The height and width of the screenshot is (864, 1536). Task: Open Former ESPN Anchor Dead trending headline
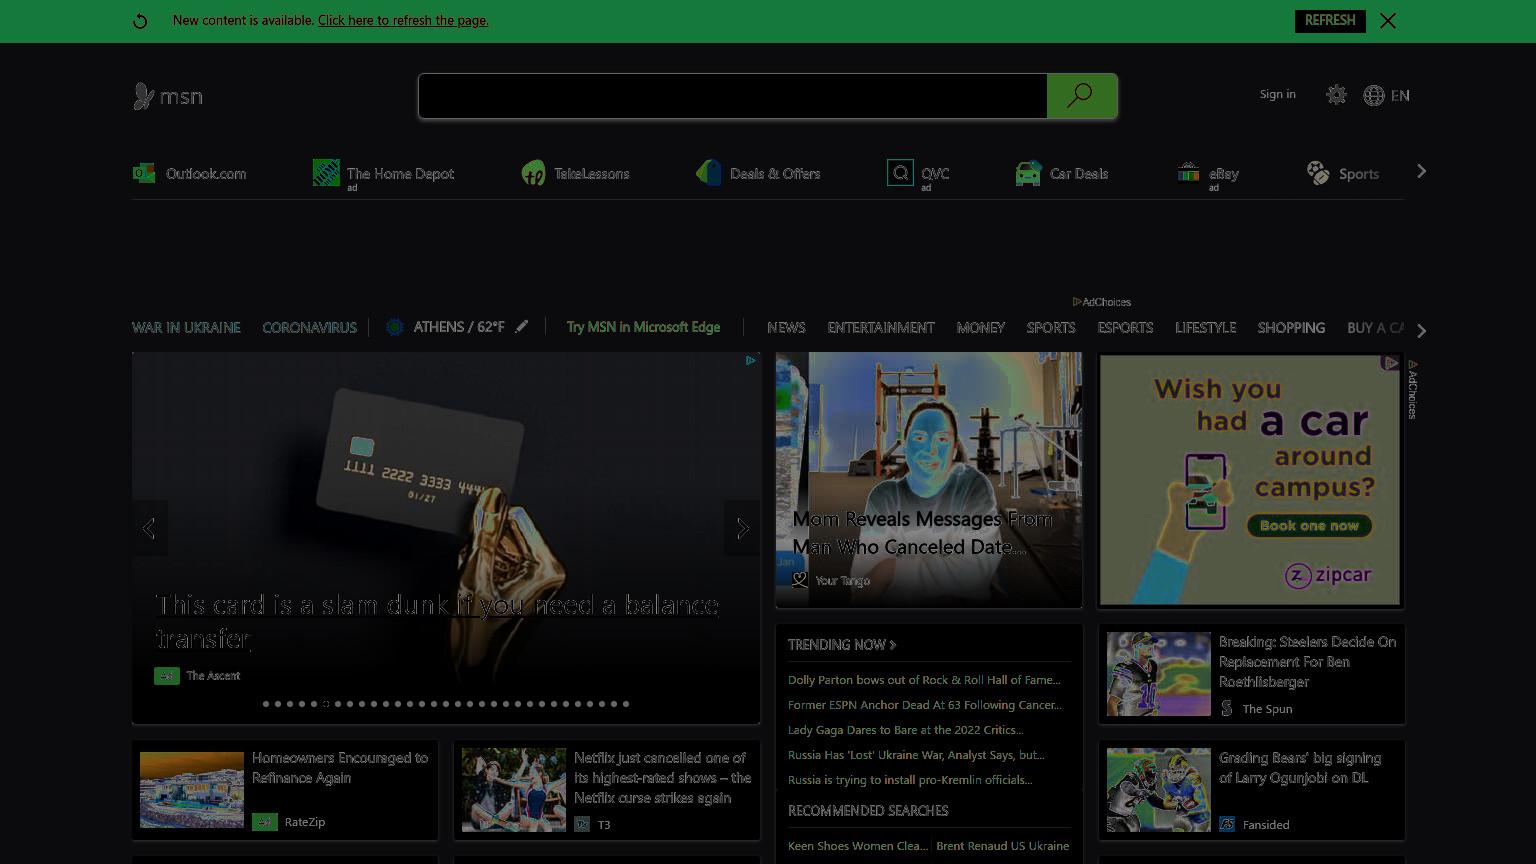coord(925,705)
